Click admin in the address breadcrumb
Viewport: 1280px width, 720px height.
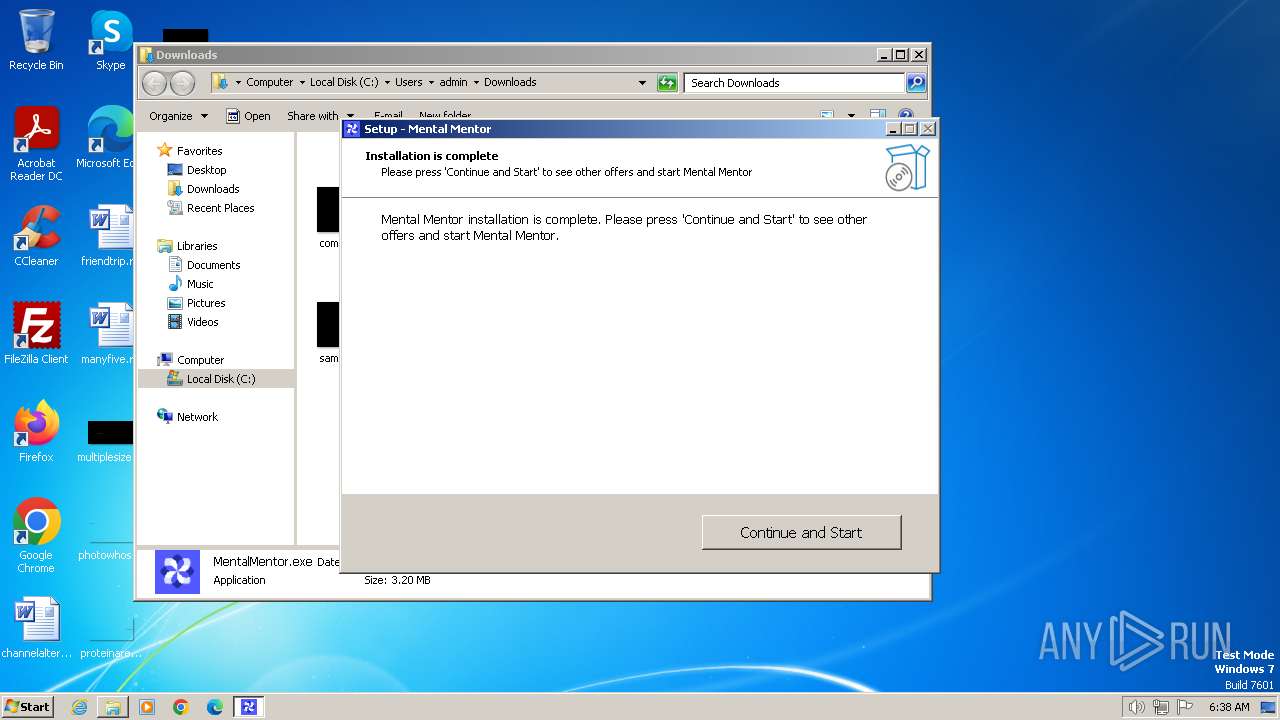click(453, 83)
